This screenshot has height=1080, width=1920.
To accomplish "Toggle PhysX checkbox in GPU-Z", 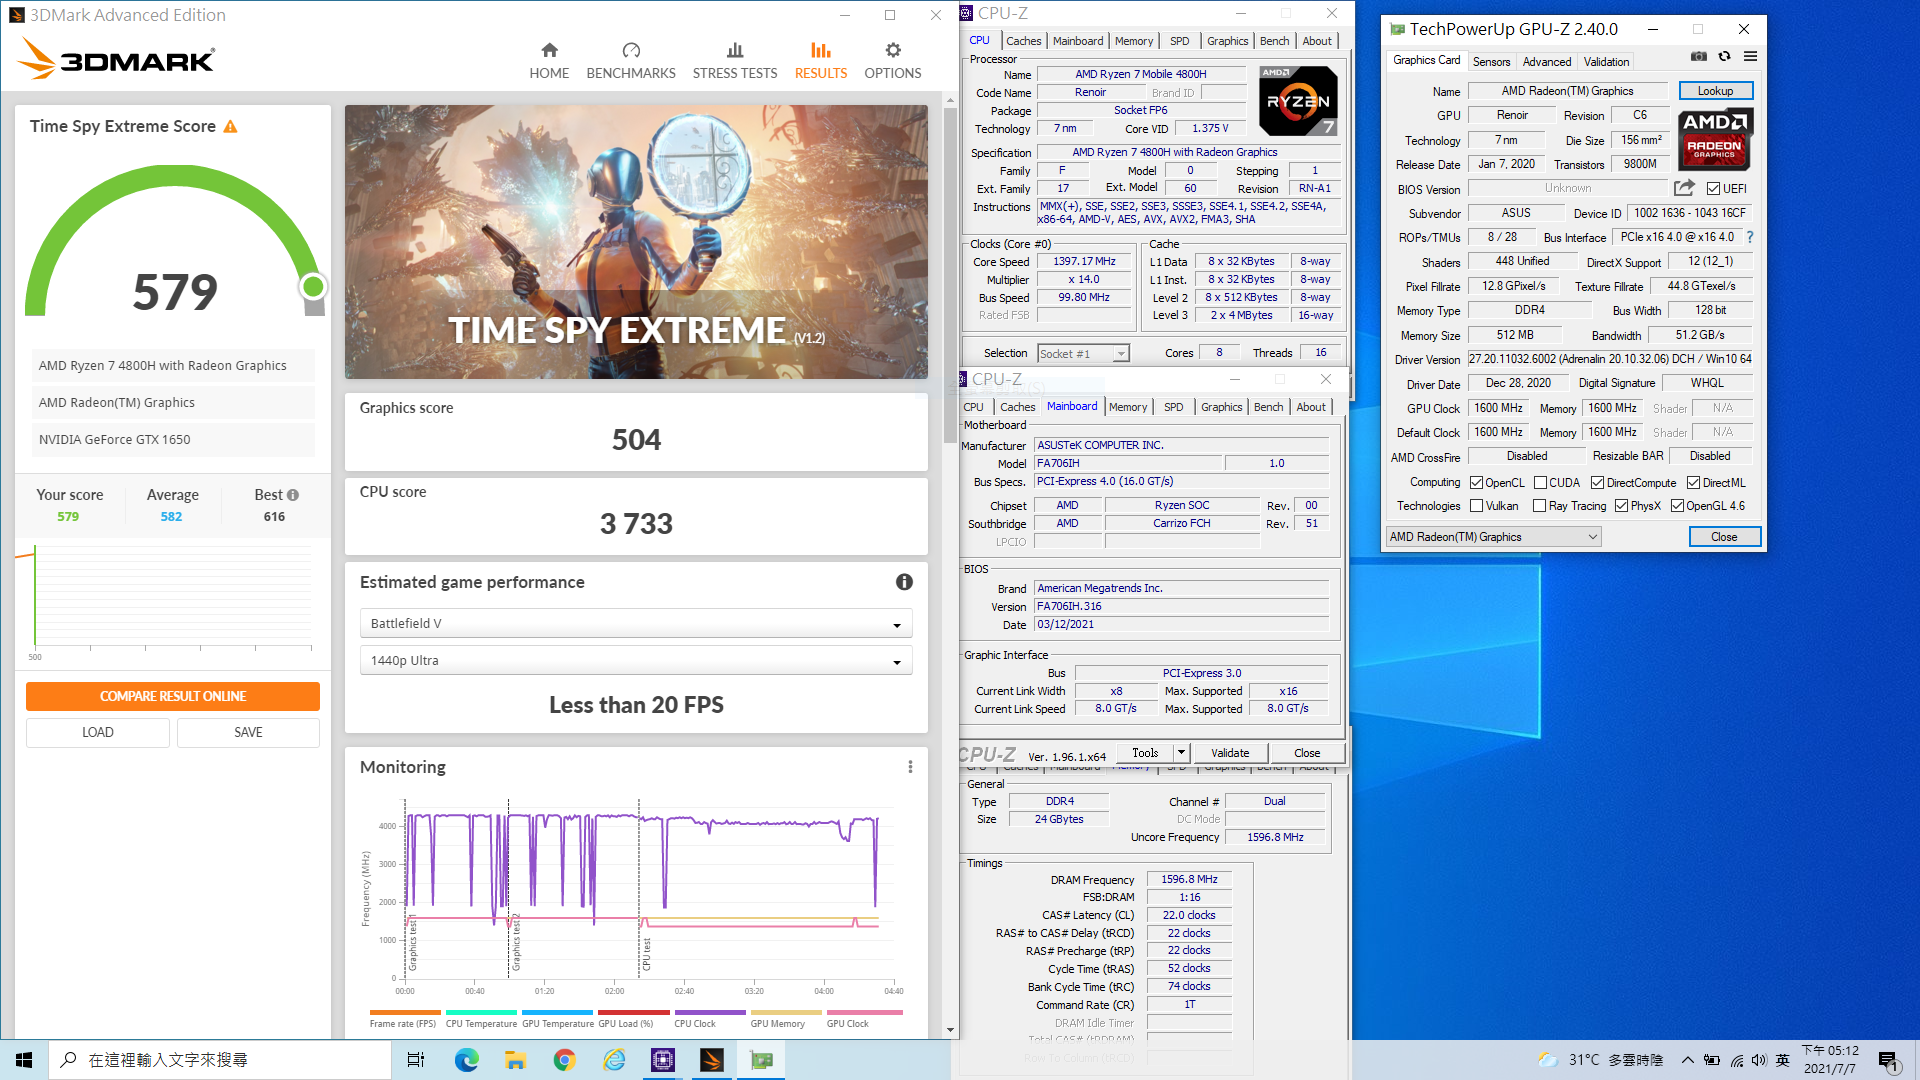I will click(1621, 506).
